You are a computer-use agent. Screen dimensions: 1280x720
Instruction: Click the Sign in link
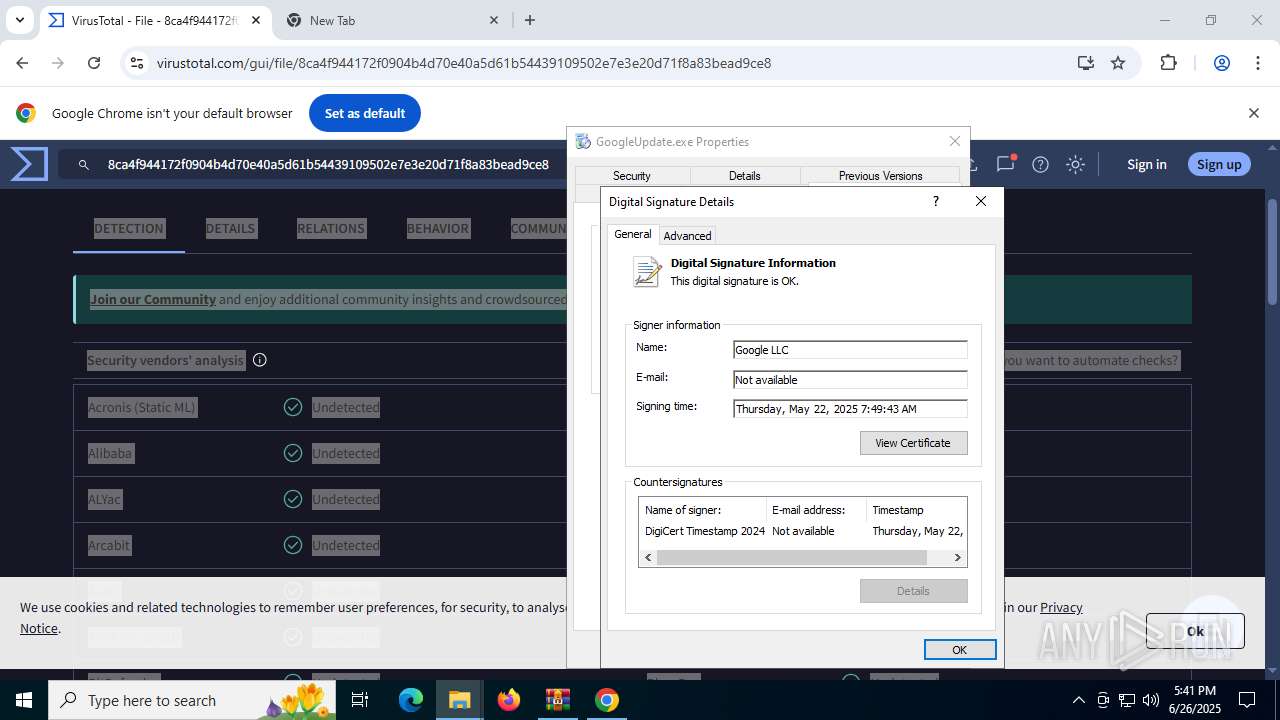[1146, 164]
